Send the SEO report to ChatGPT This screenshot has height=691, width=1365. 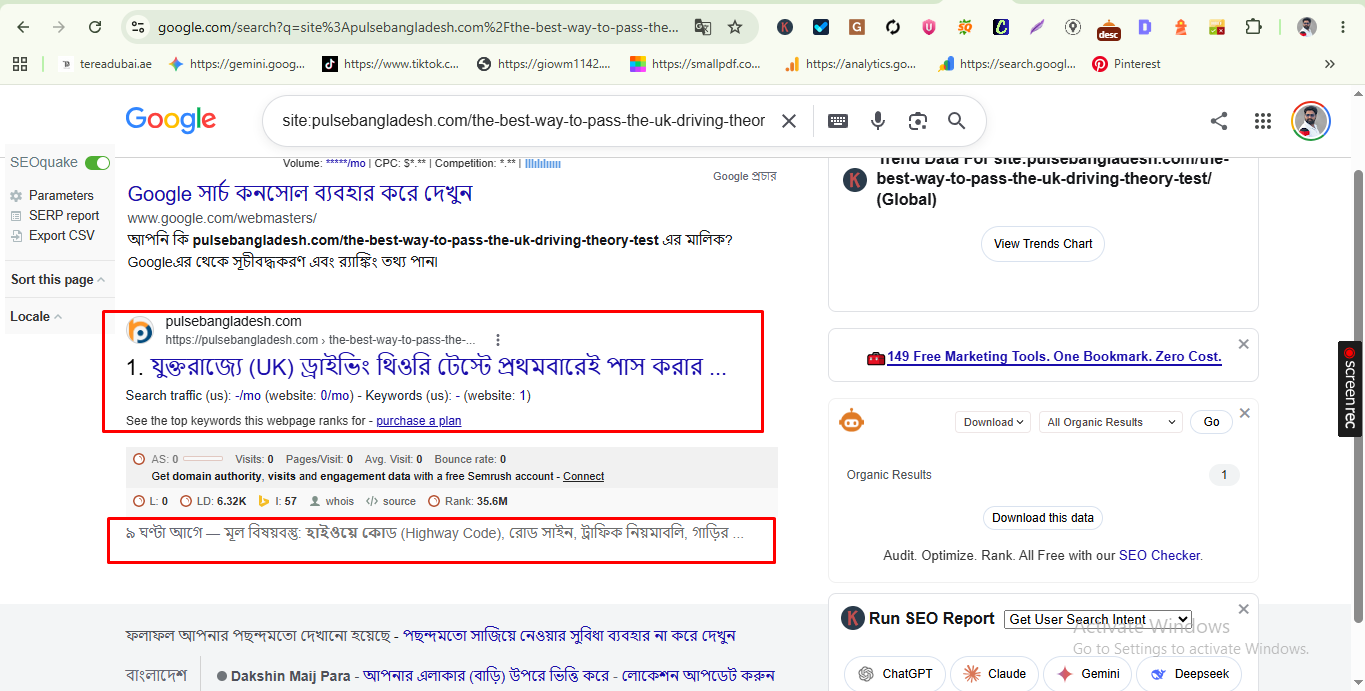pyautogui.click(x=895, y=674)
